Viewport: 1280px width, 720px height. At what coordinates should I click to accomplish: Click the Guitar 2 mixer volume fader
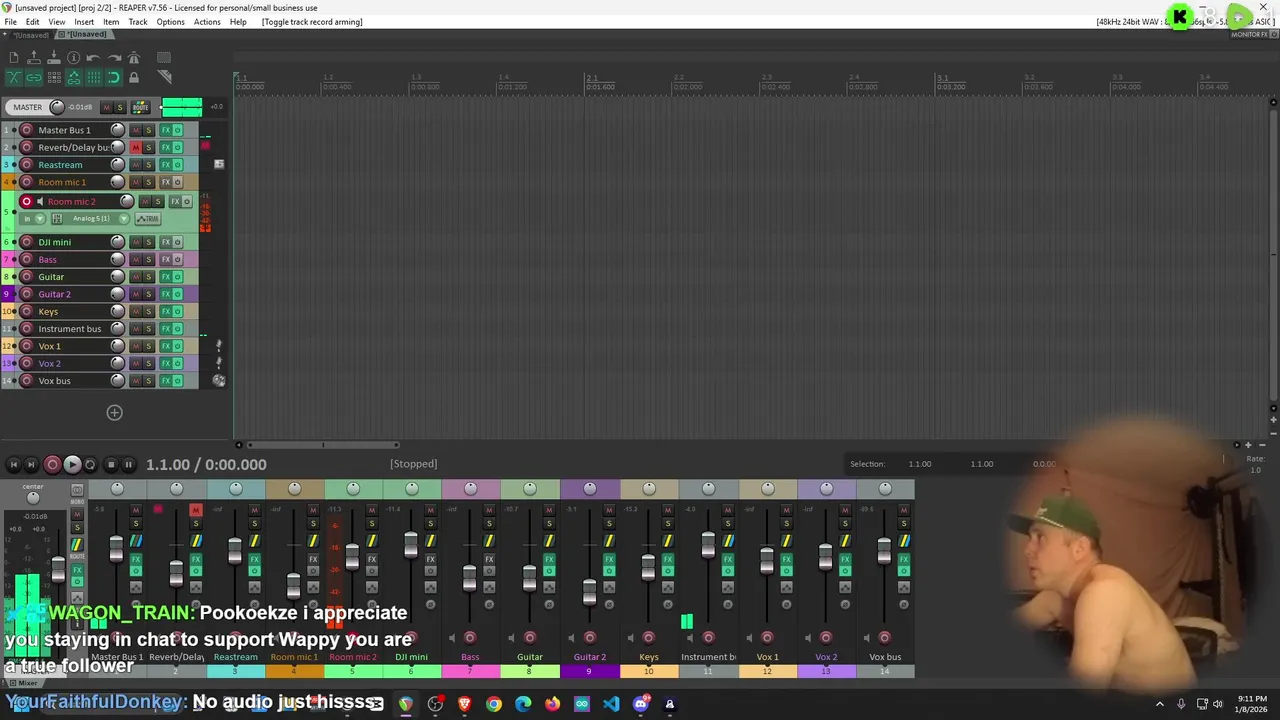pyautogui.click(x=589, y=592)
